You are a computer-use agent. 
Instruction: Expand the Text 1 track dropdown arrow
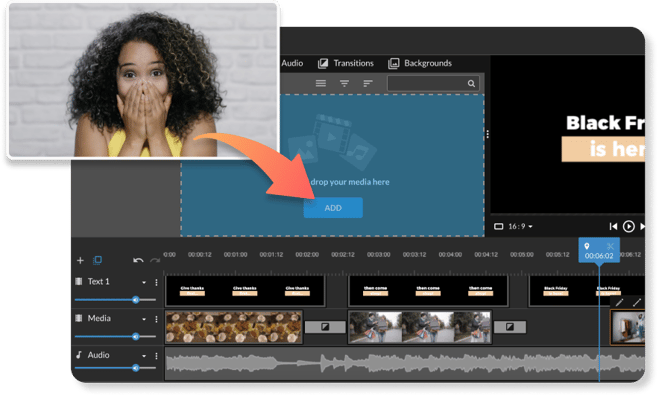pyautogui.click(x=144, y=282)
